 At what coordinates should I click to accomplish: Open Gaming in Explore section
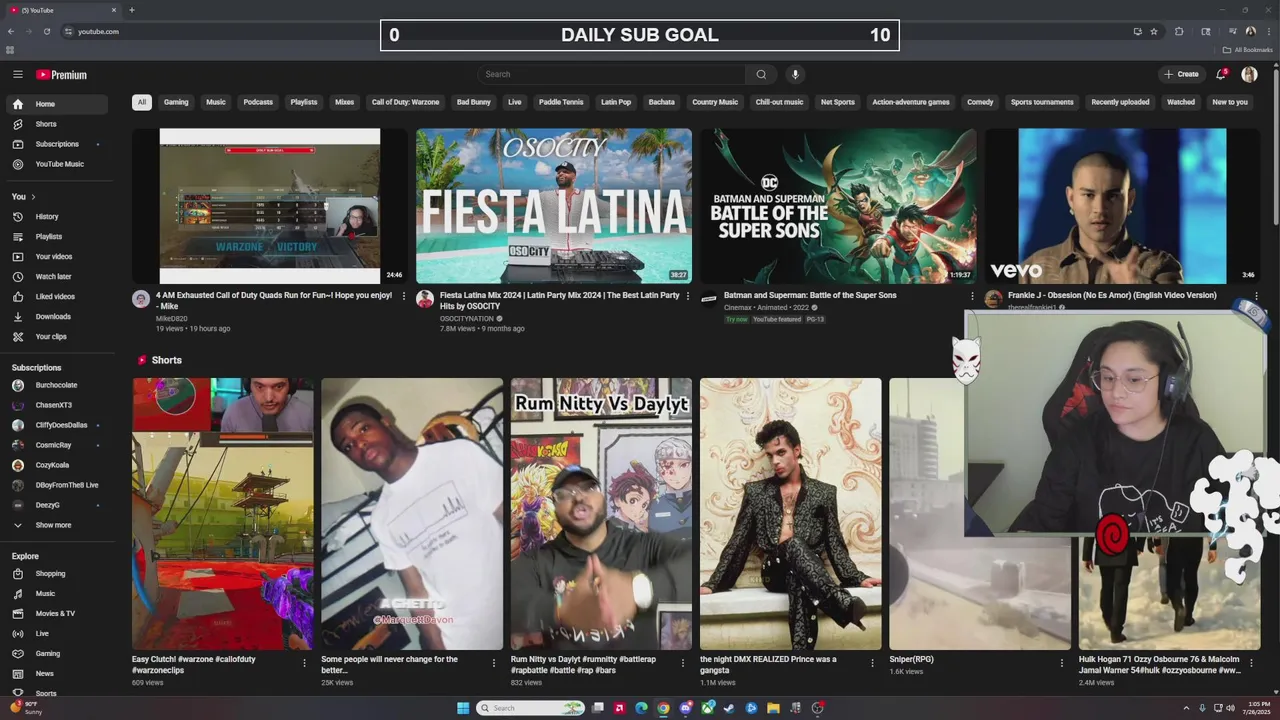[x=56, y=653]
